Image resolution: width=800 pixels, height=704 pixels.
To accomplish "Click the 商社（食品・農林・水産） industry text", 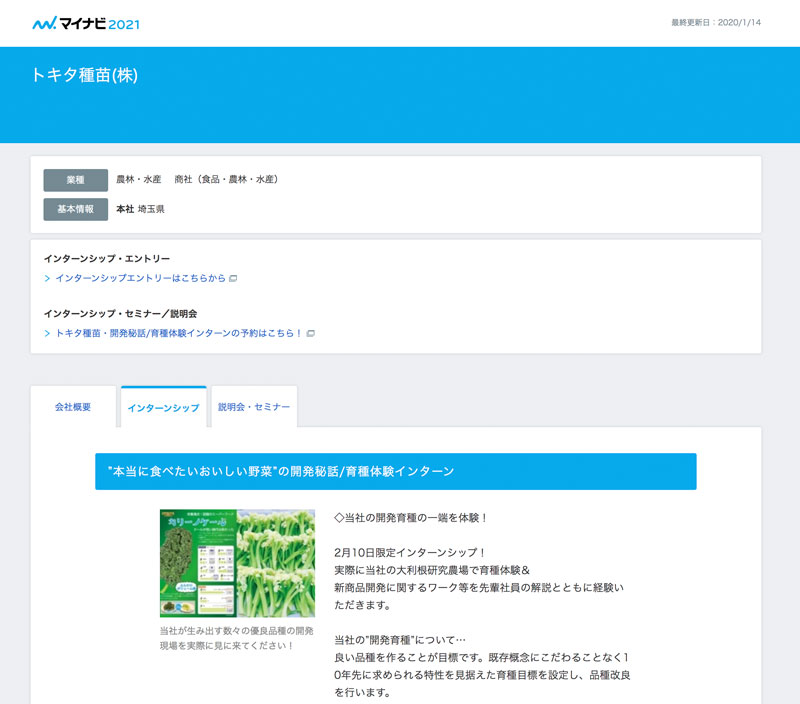I will tap(226, 180).
